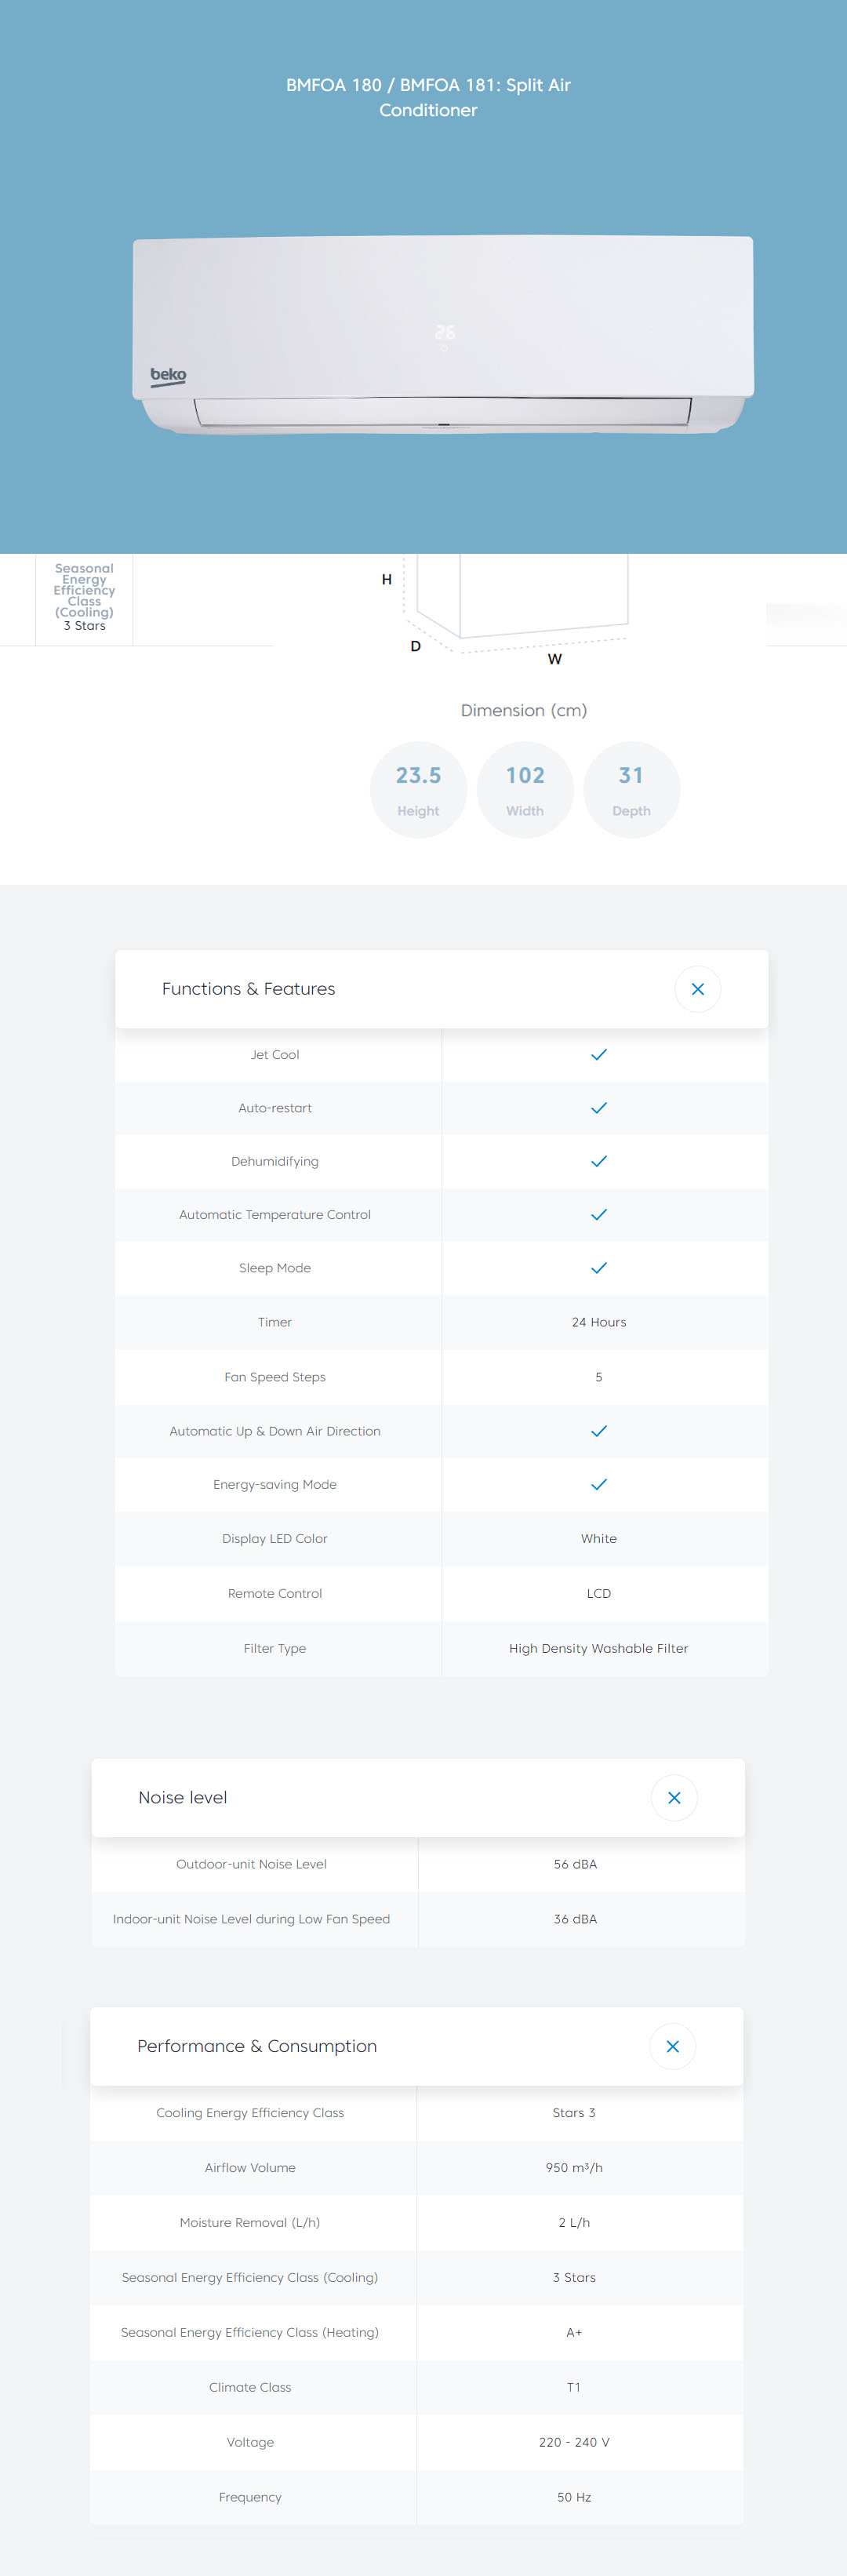Click the Energy-saving Mode checkmark icon

pos(598,1484)
